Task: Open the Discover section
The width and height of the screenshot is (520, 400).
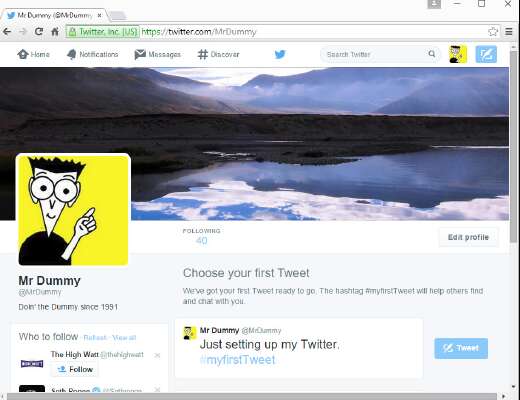Action: [x=218, y=54]
